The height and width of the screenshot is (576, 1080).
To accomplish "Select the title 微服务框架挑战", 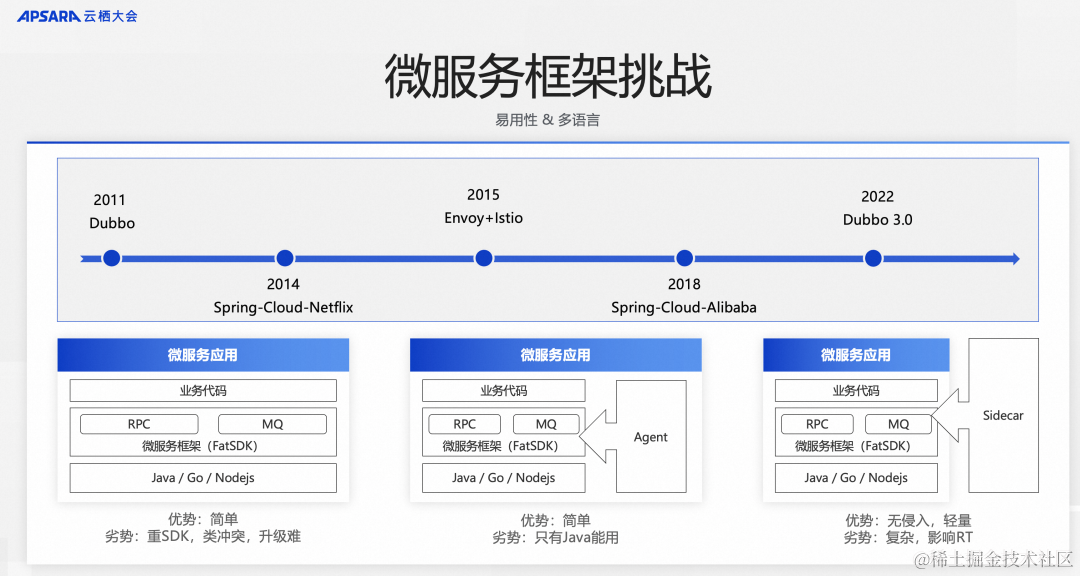I will coord(548,76).
